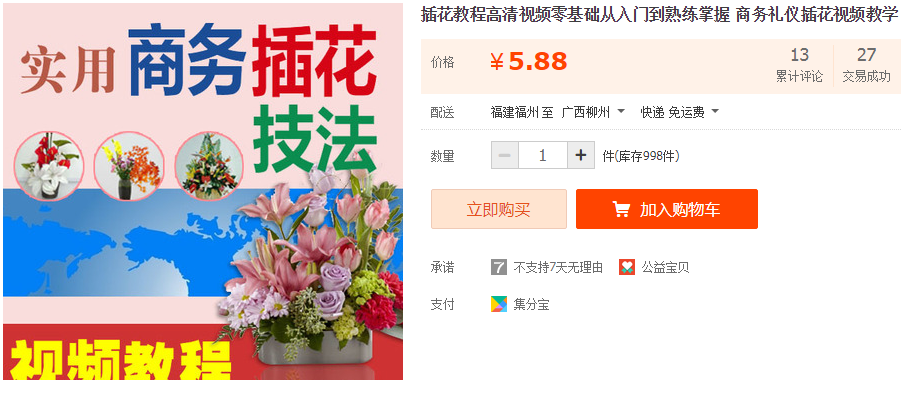The width and height of the screenshot is (907, 403).
Task: Click the mixed bouquet circular thumbnail
Action: (x=209, y=167)
